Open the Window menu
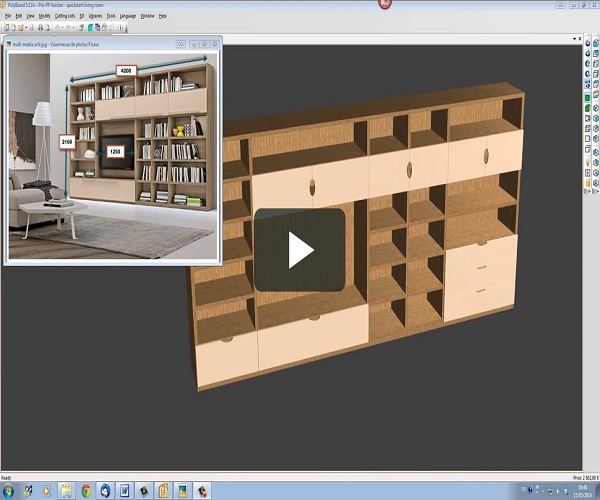 [147, 16]
